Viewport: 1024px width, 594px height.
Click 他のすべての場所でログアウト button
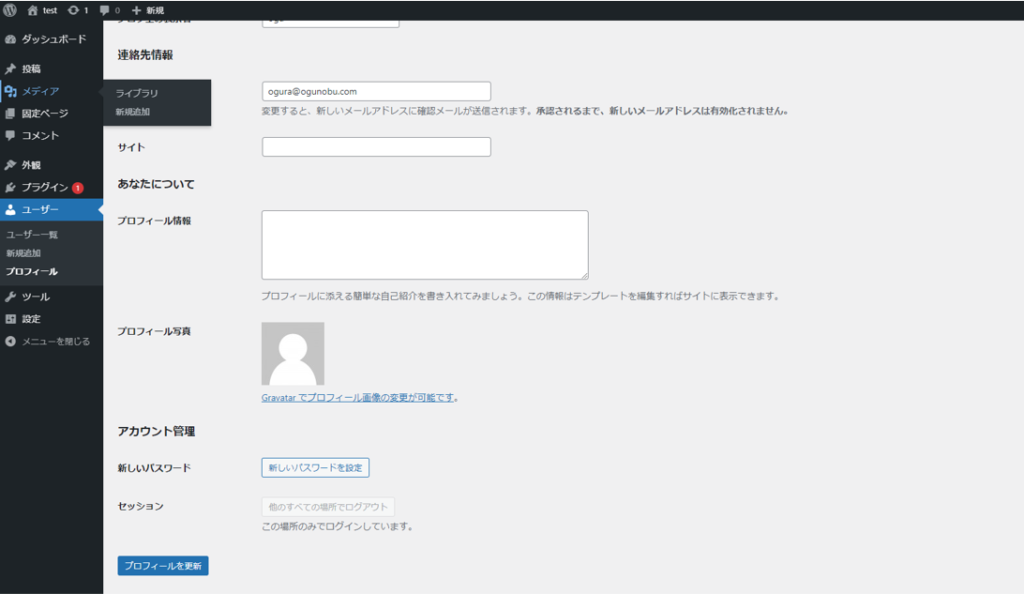pyautogui.click(x=328, y=507)
